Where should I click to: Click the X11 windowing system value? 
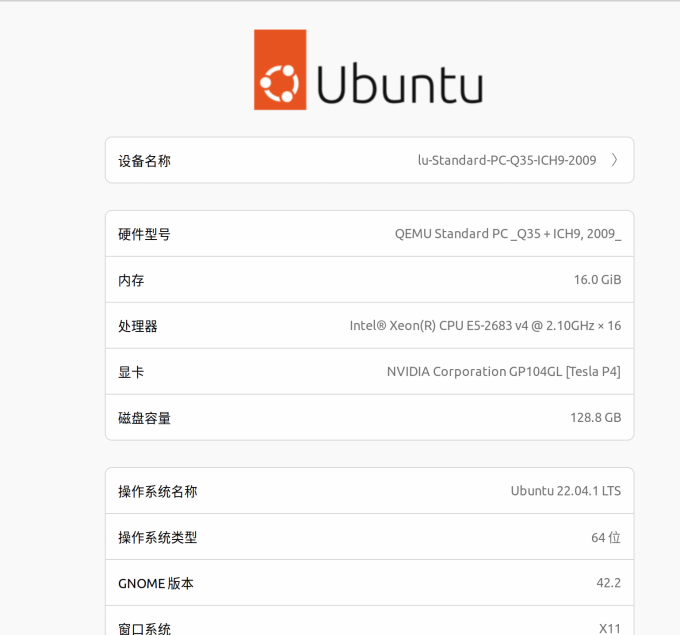[610, 628]
